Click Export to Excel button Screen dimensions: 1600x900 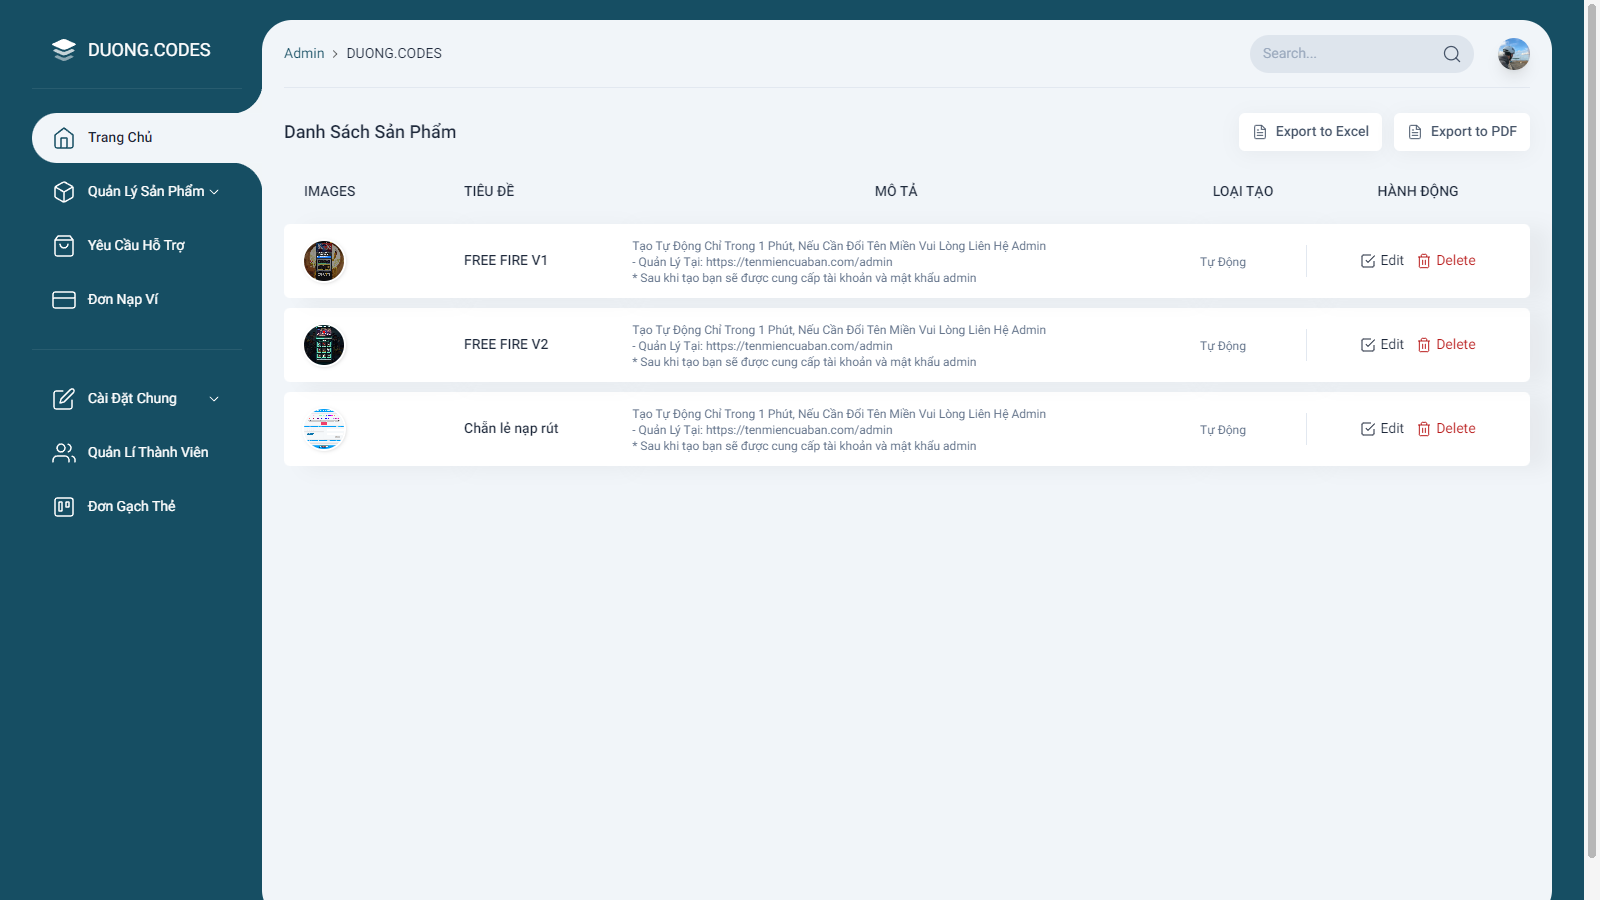(x=1310, y=132)
